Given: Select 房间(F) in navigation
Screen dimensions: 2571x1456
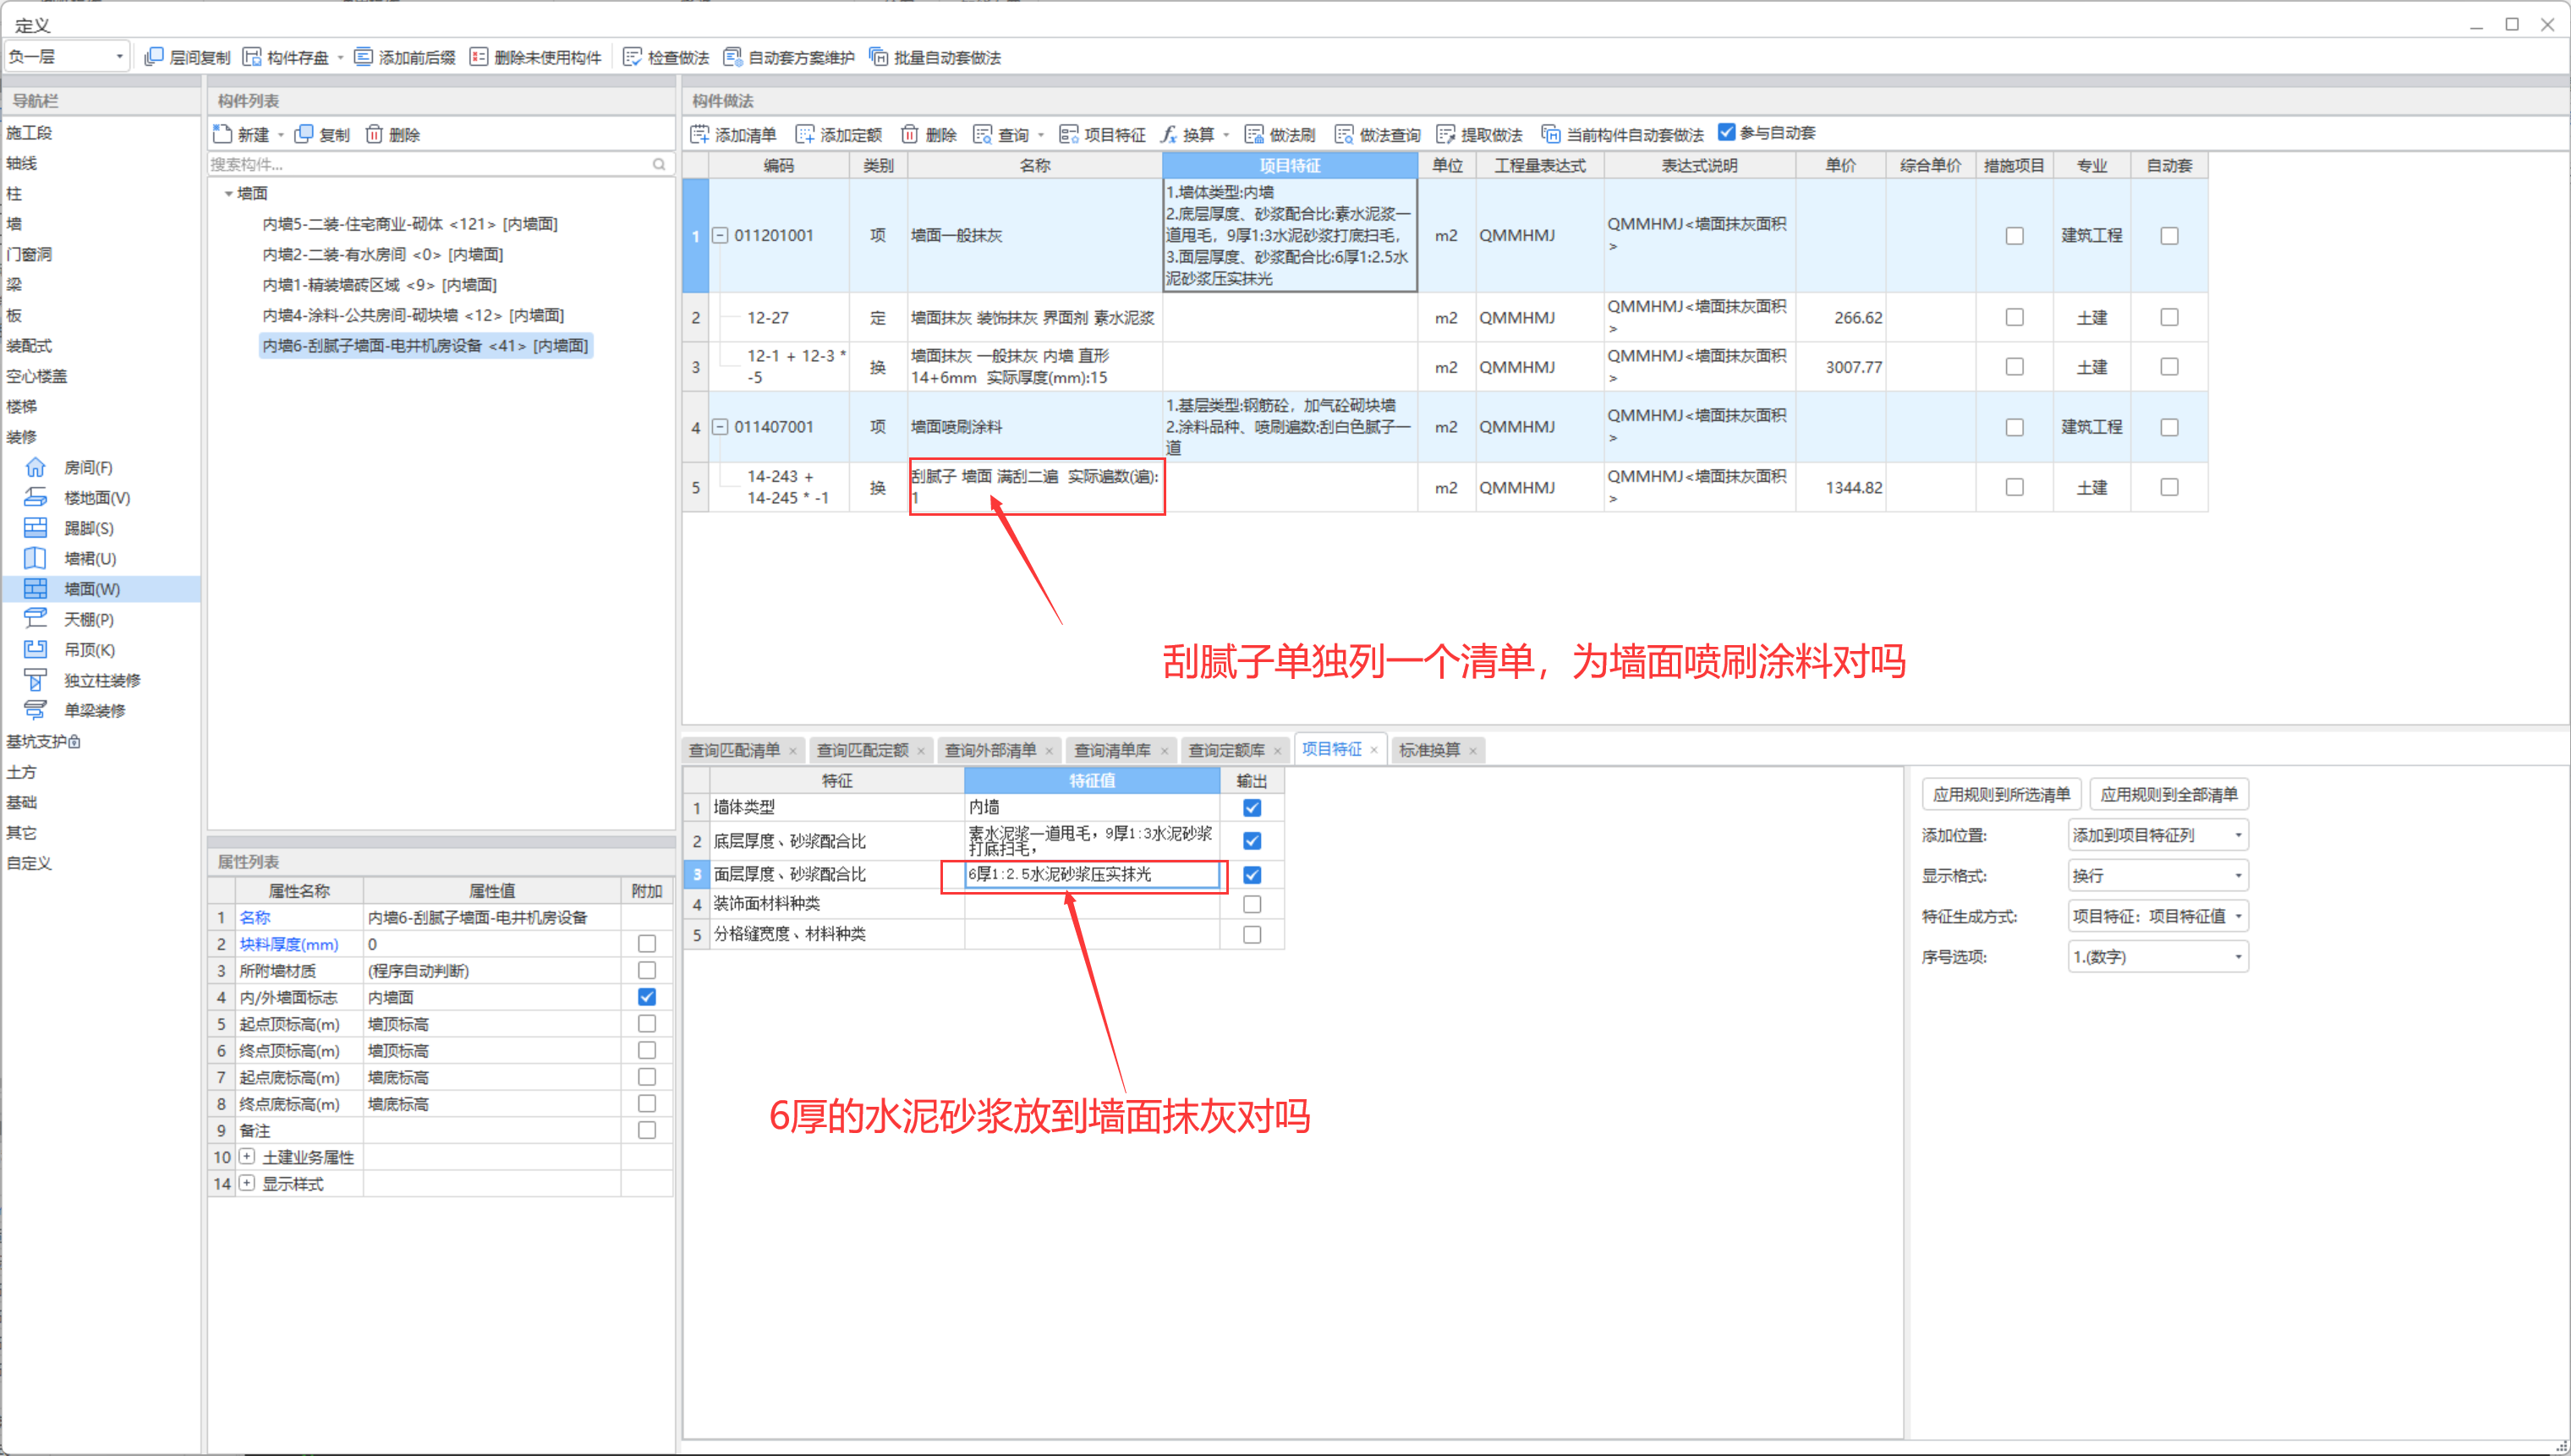Looking at the screenshot, I should pyautogui.click(x=88, y=467).
